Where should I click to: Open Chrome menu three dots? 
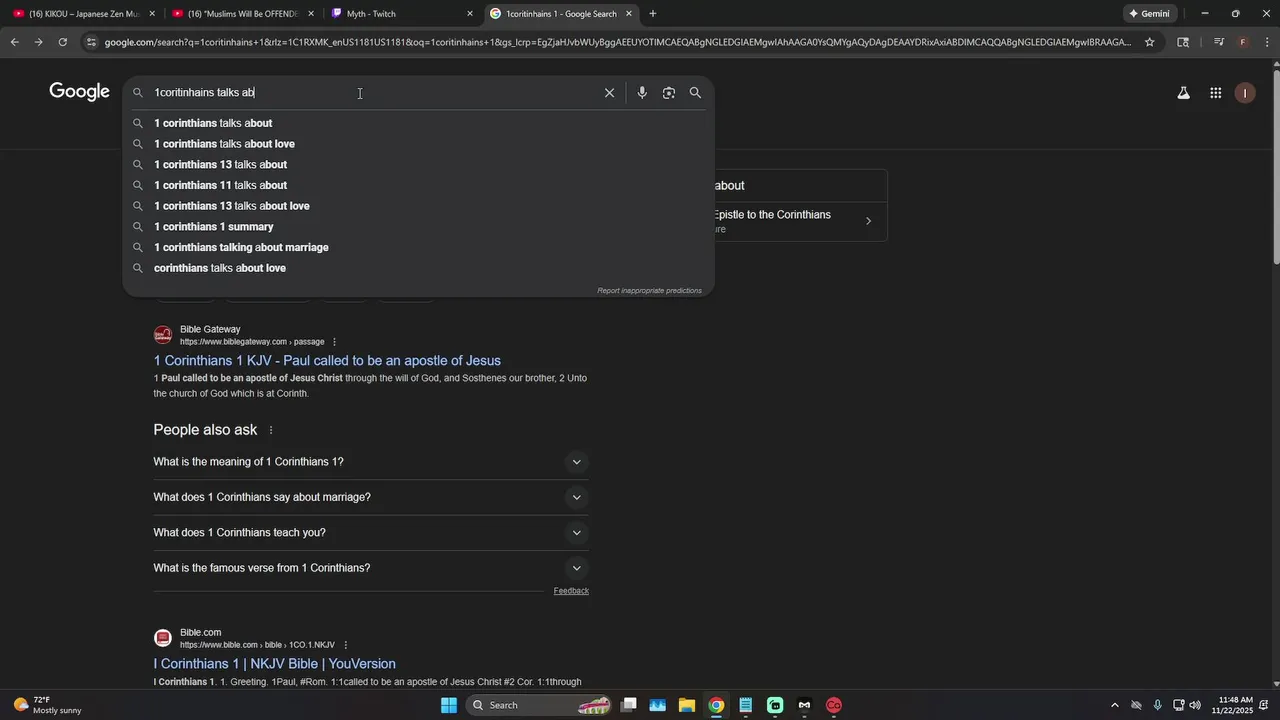(1266, 42)
